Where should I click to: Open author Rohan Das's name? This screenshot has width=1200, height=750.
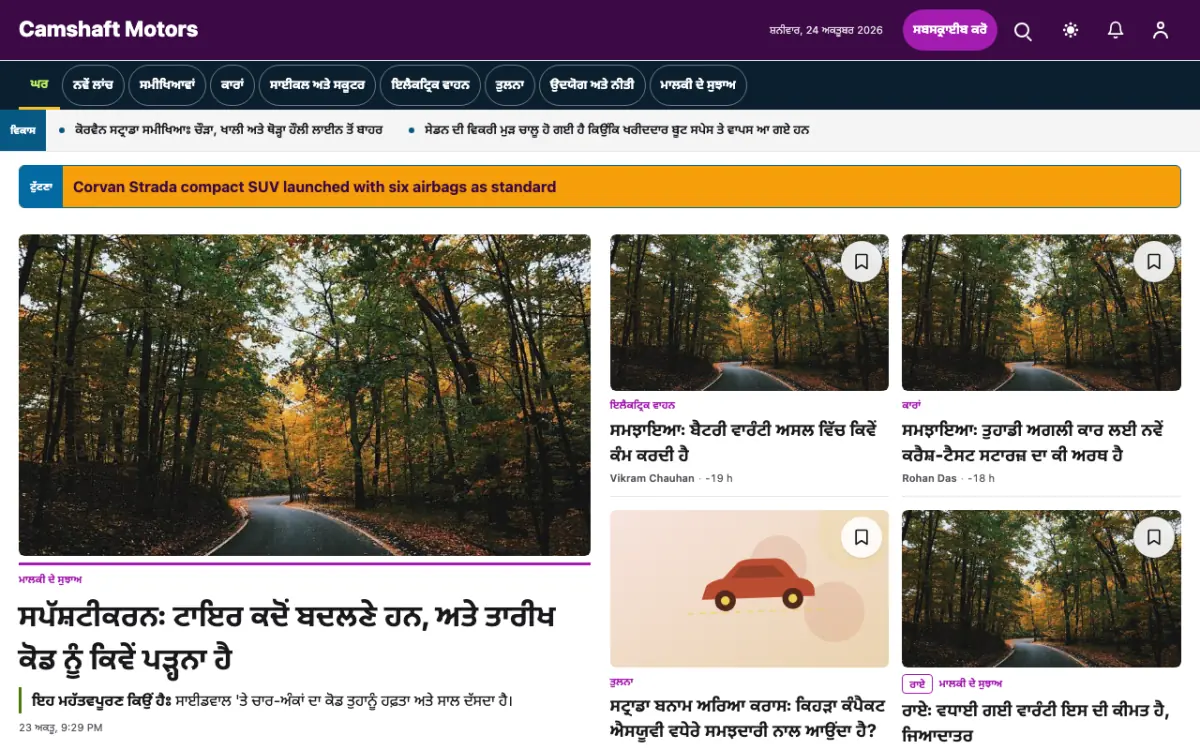point(929,478)
